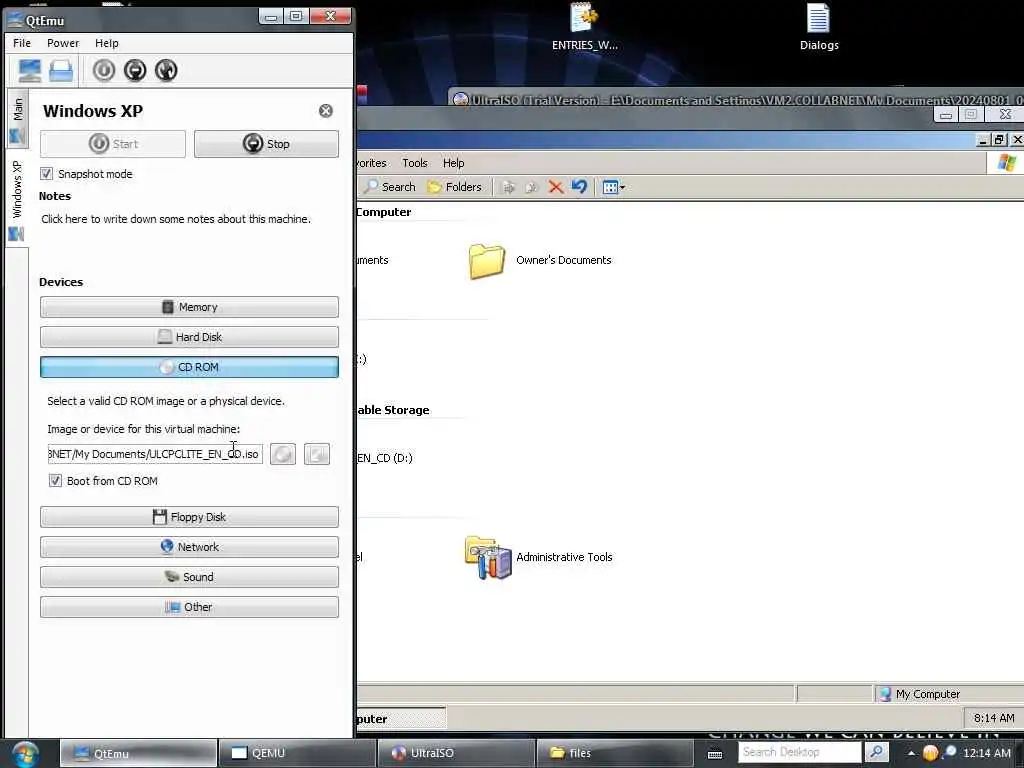Open the Help menu in the Explorer window
1024x768 pixels.
click(x=453, y=163)
